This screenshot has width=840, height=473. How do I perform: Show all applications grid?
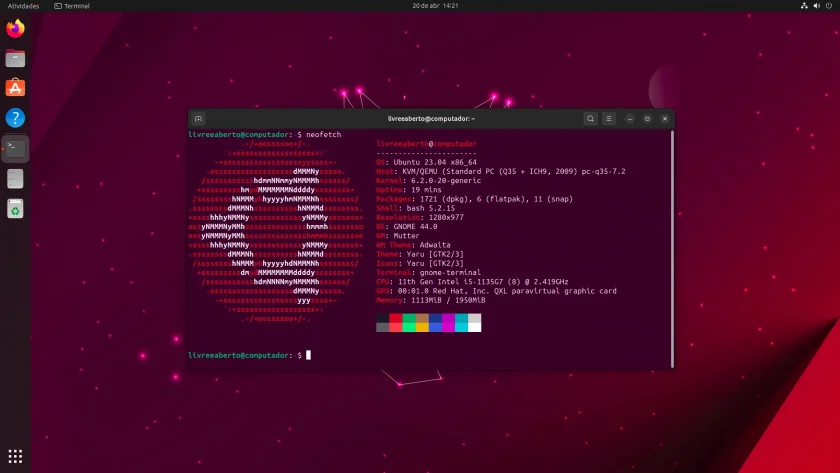[15, 456]
